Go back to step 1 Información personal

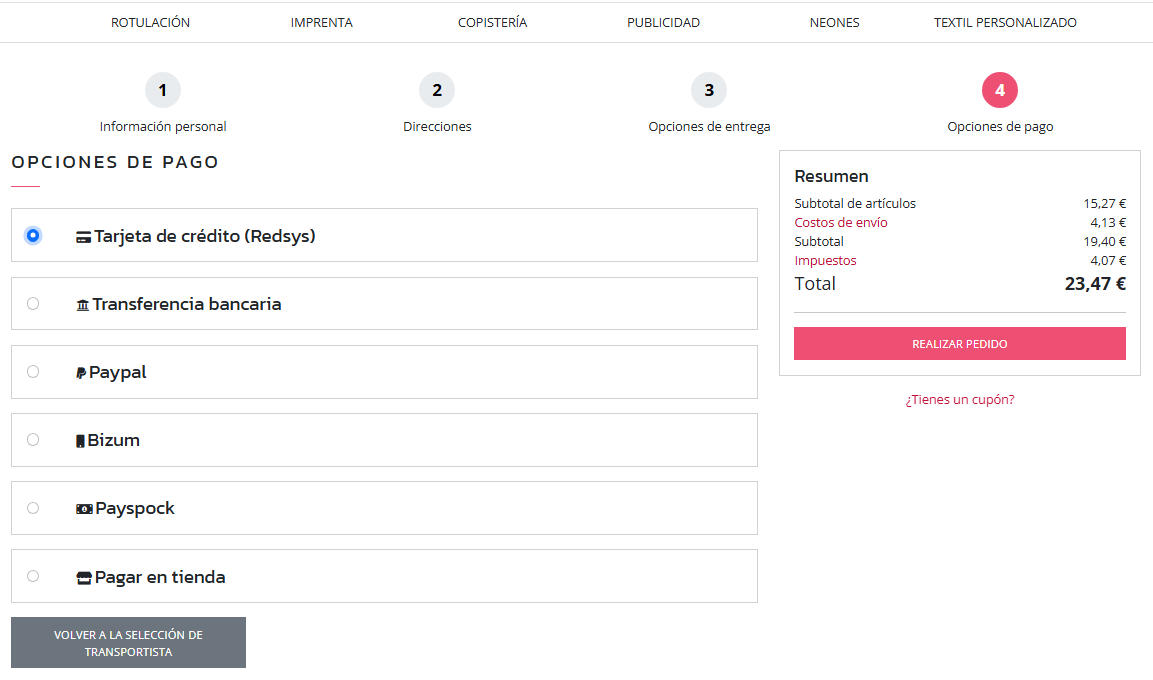point(163,91)
